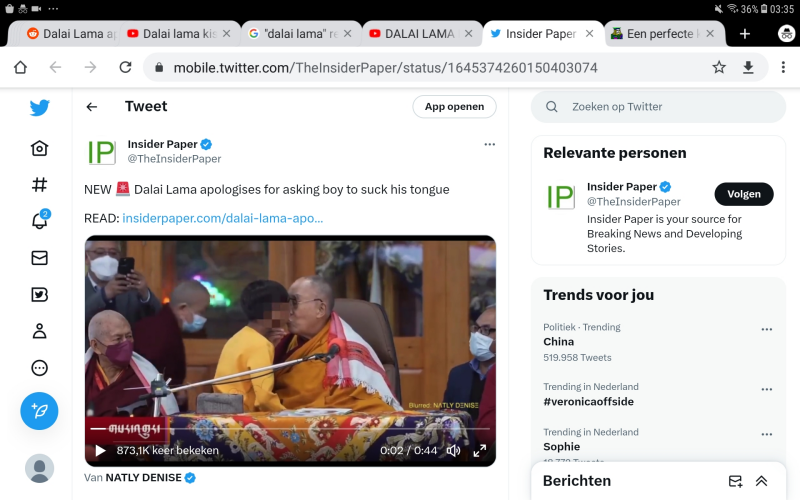Open Insider Paper tweet author name
Viewport: 800px width, 500px height.
[162, 144]
